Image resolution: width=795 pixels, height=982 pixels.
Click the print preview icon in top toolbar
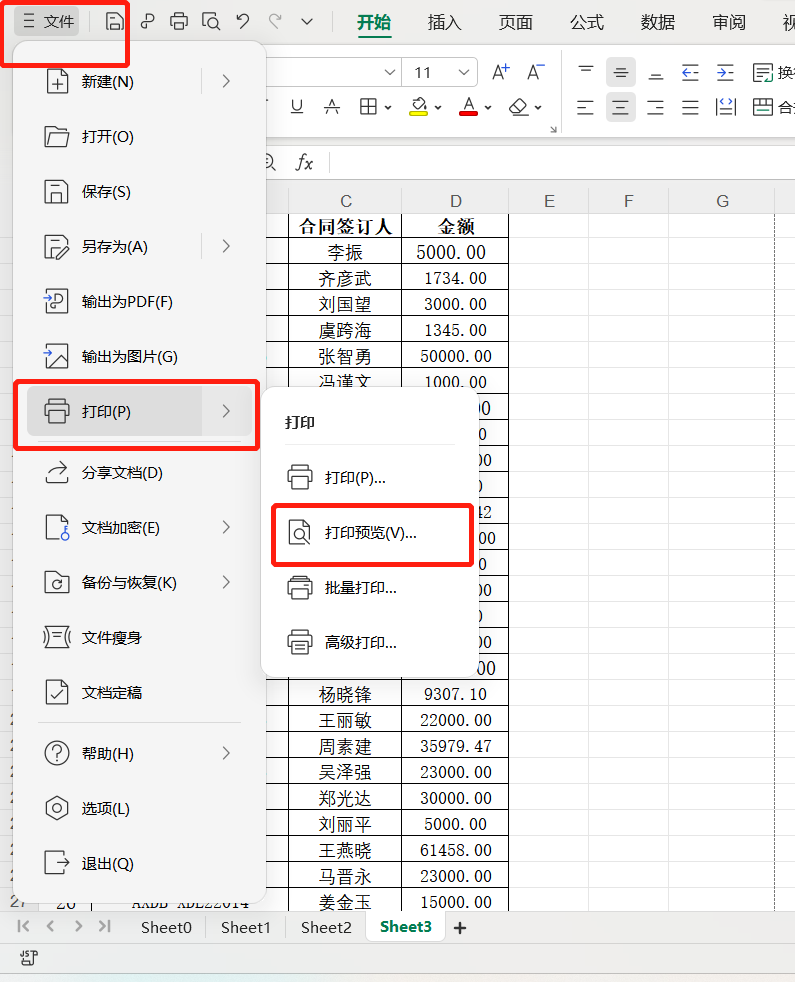point(211,21)
